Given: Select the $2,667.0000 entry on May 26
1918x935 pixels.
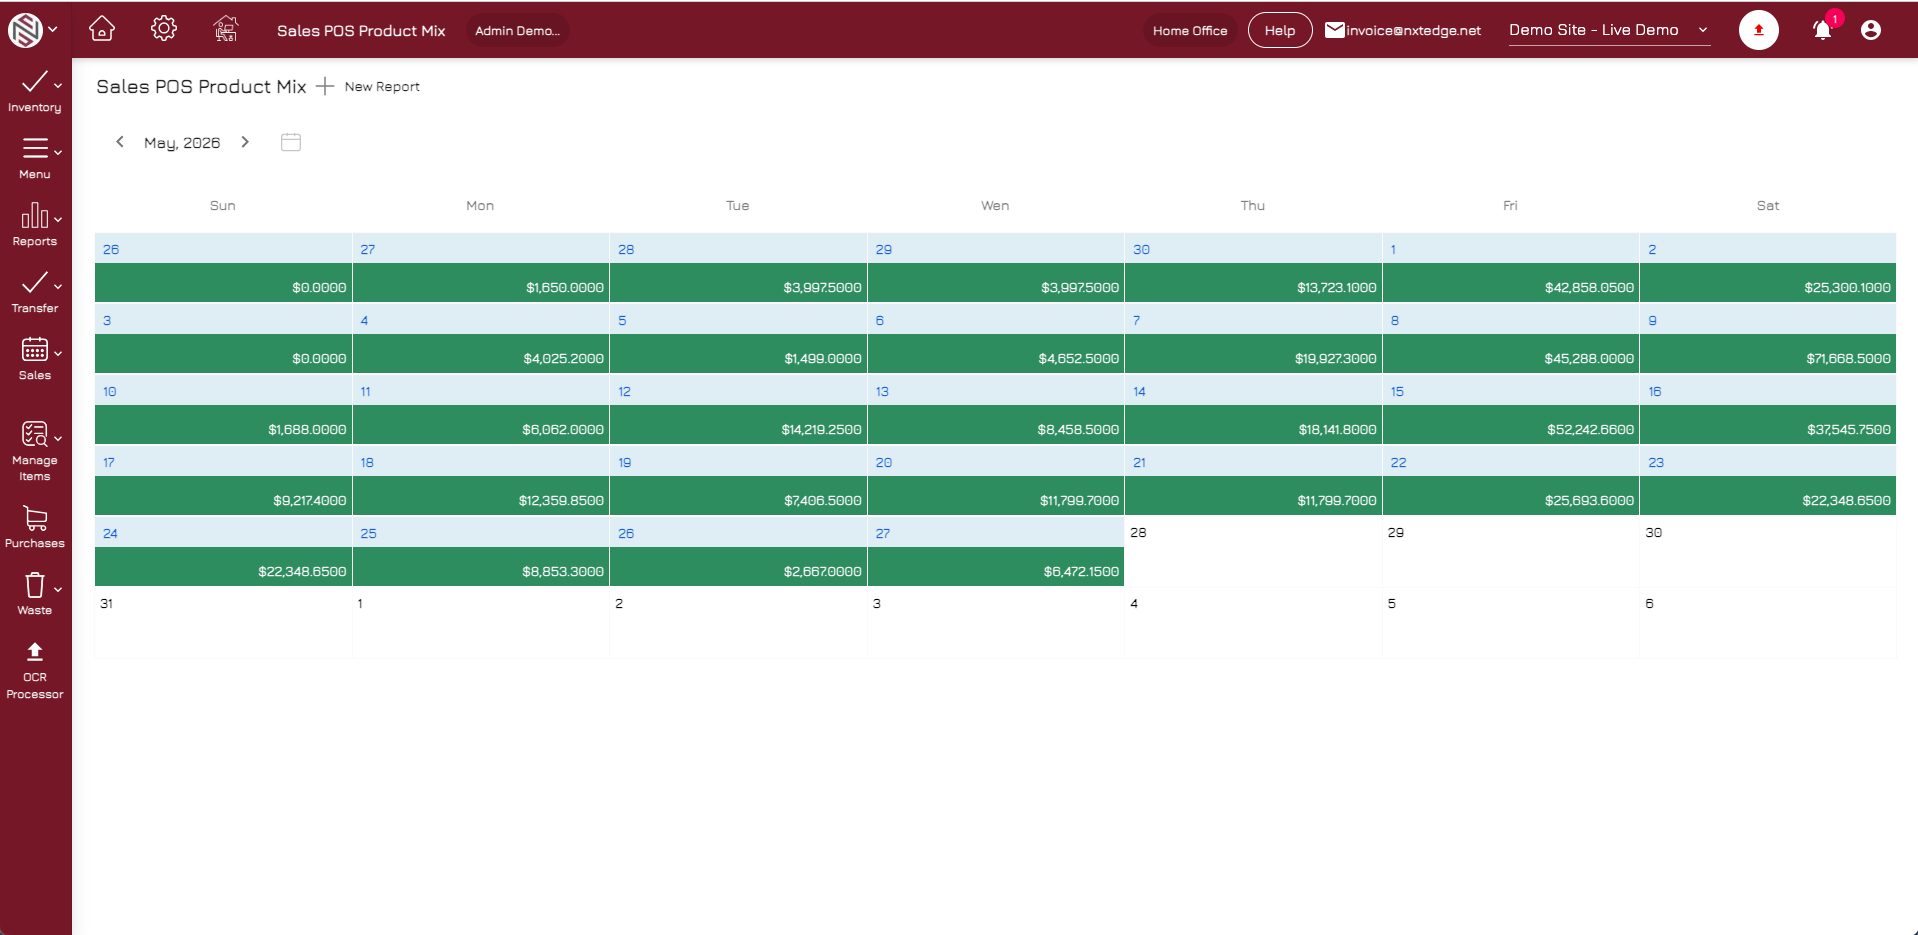Looking at the screenshot, I should pos(738,566).
